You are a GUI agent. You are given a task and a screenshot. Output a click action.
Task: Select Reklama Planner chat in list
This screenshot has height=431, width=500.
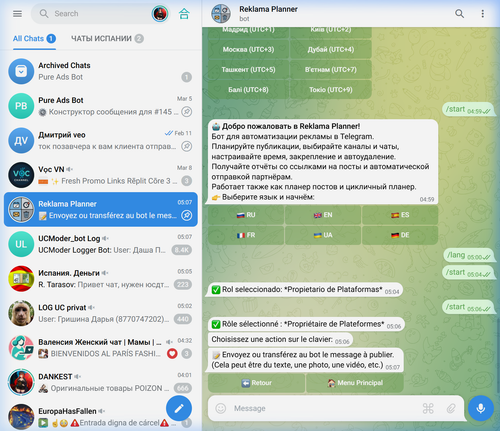(x=100, y=209)
